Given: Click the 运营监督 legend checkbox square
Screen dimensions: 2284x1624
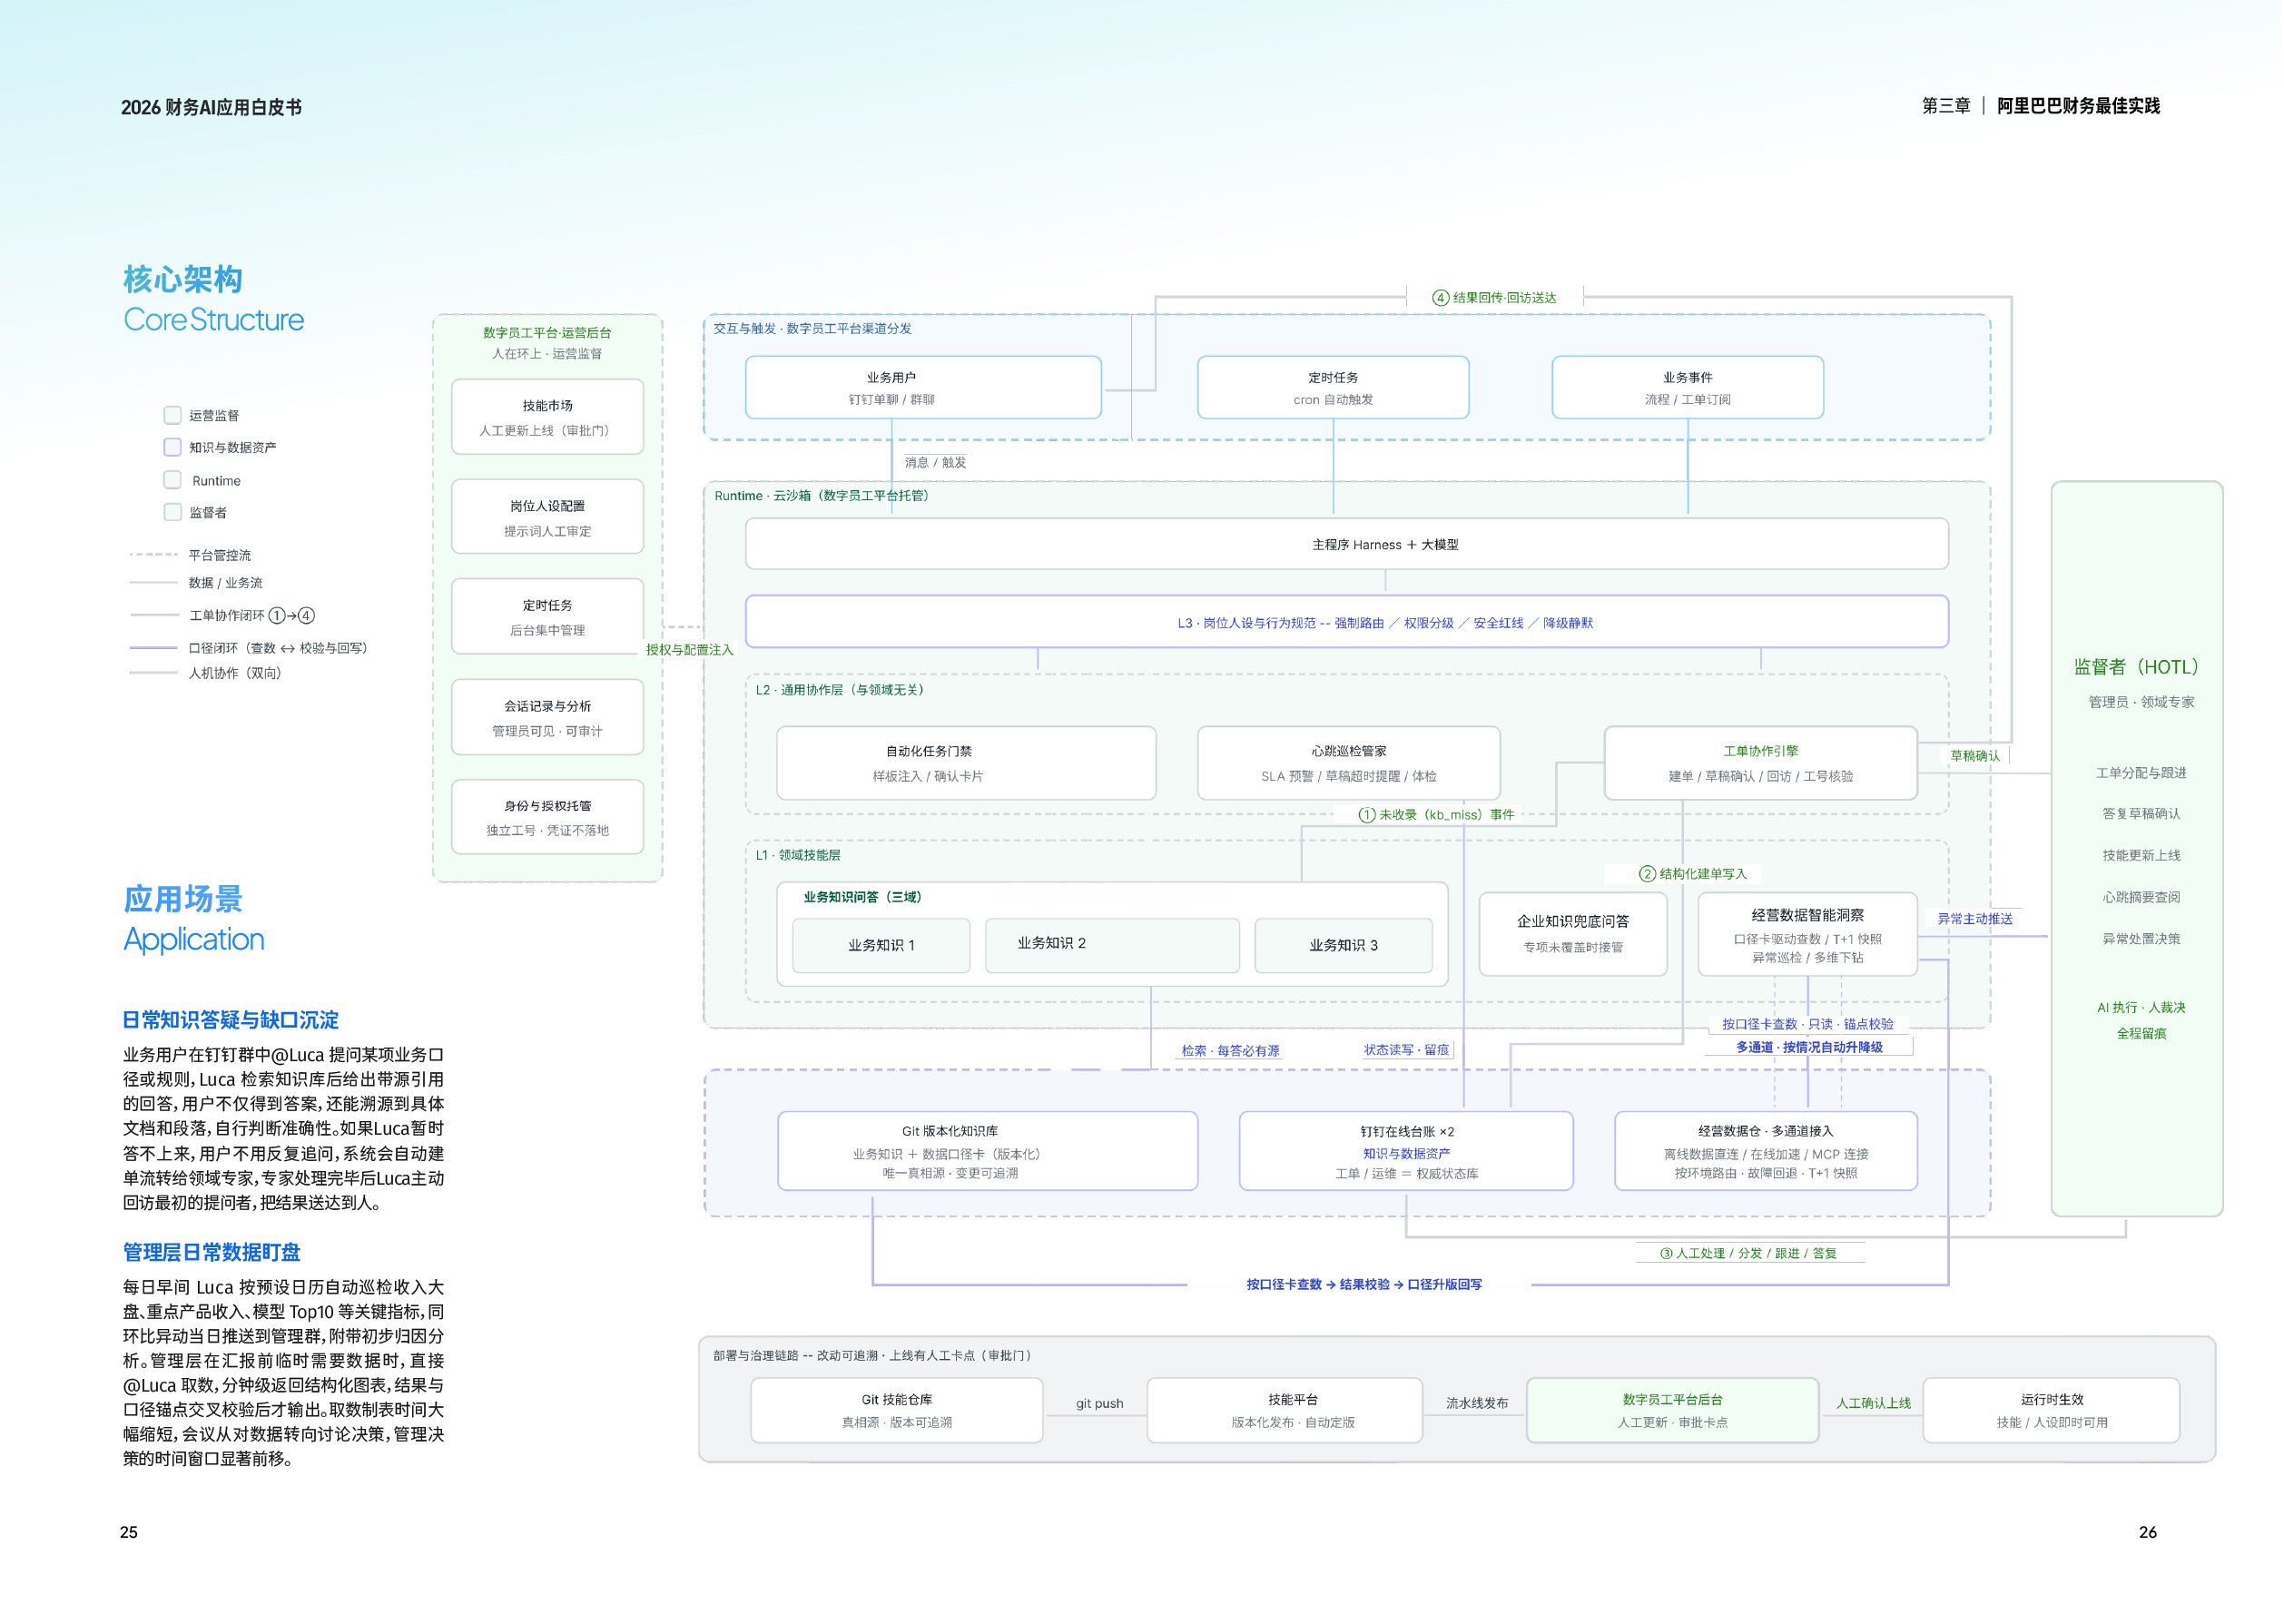Looking at the screenshot, I should click(173, 415).
